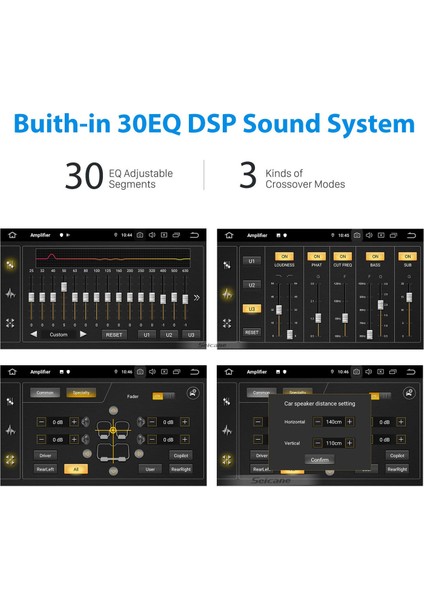
Task: Tap the back arrow in the 10:45 crossover screen
Action: click(411, 235)
